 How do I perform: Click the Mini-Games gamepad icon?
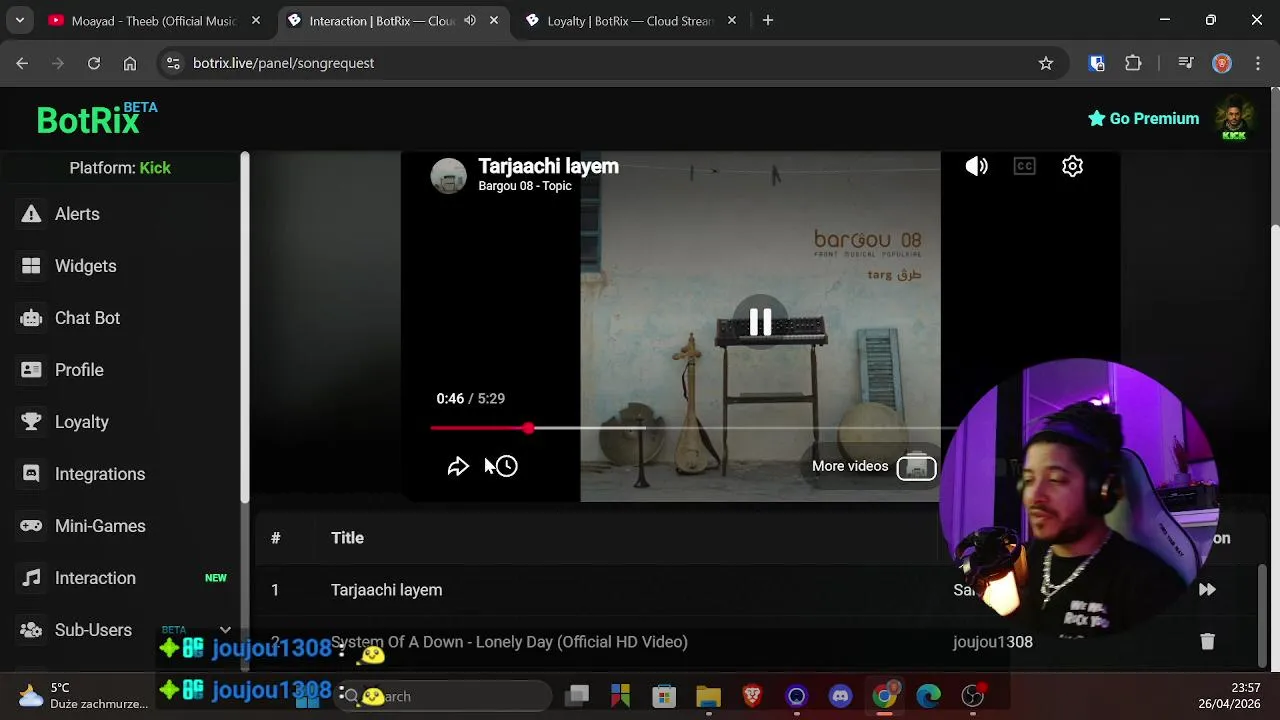click(x=32, y=526)
